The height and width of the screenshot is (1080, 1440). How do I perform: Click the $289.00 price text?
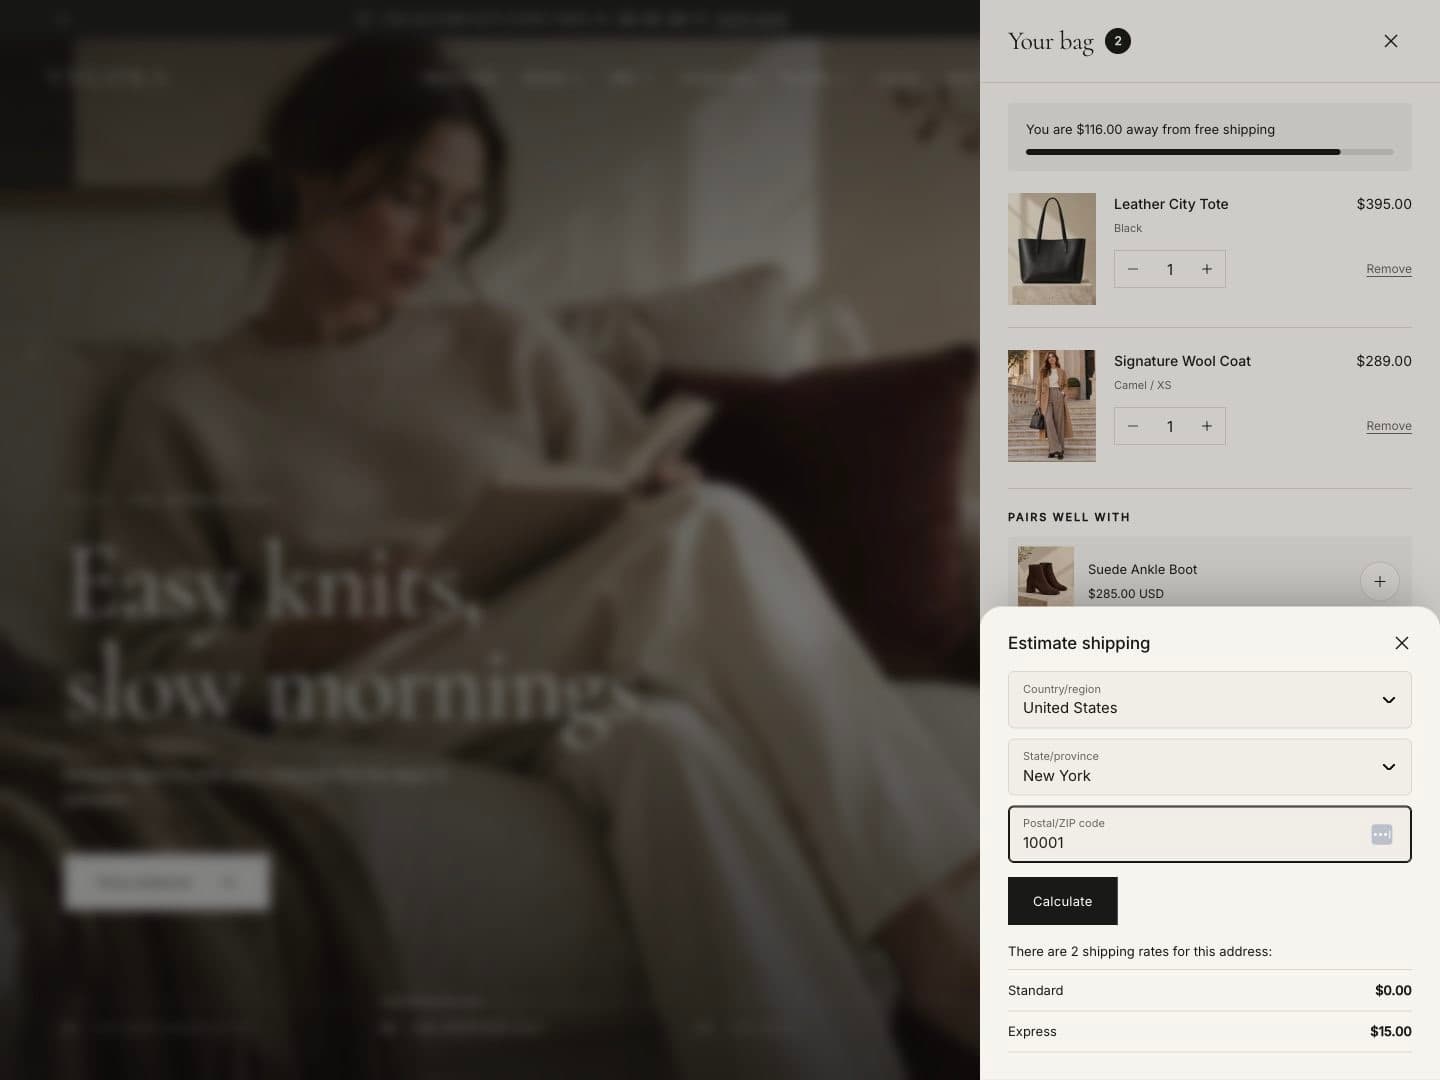point(1384,361)
